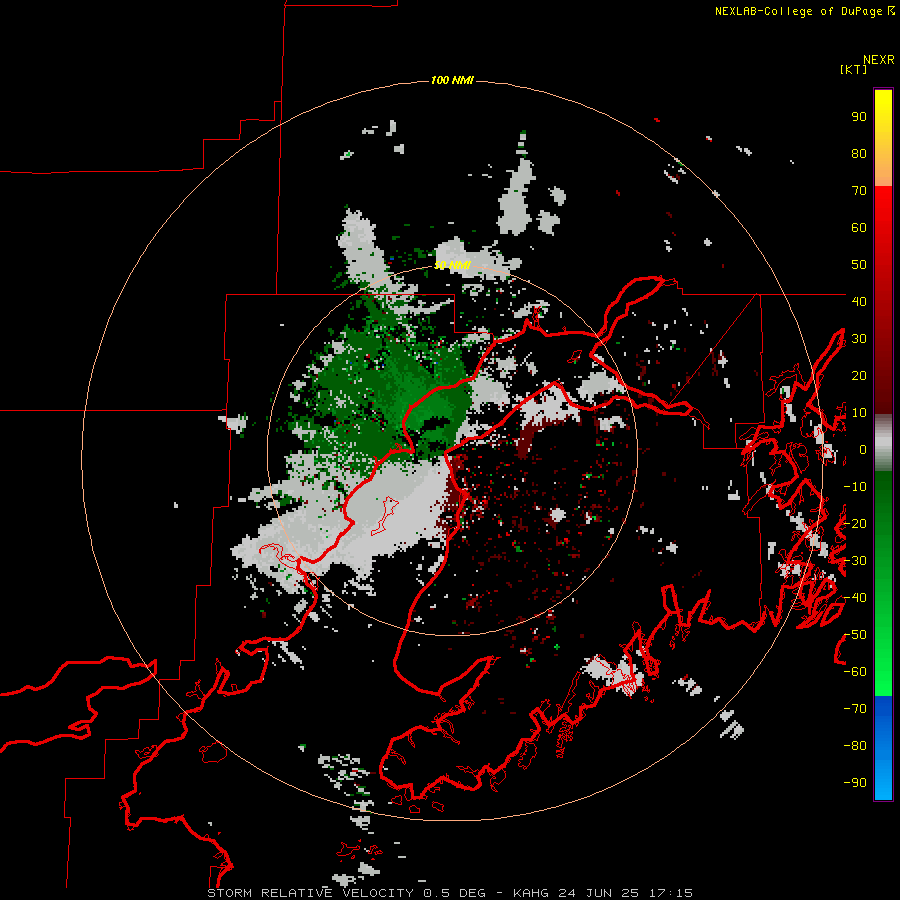Click the -30 scale value
This screenshot has height=900, width=900.
click(x=855, y=561)
